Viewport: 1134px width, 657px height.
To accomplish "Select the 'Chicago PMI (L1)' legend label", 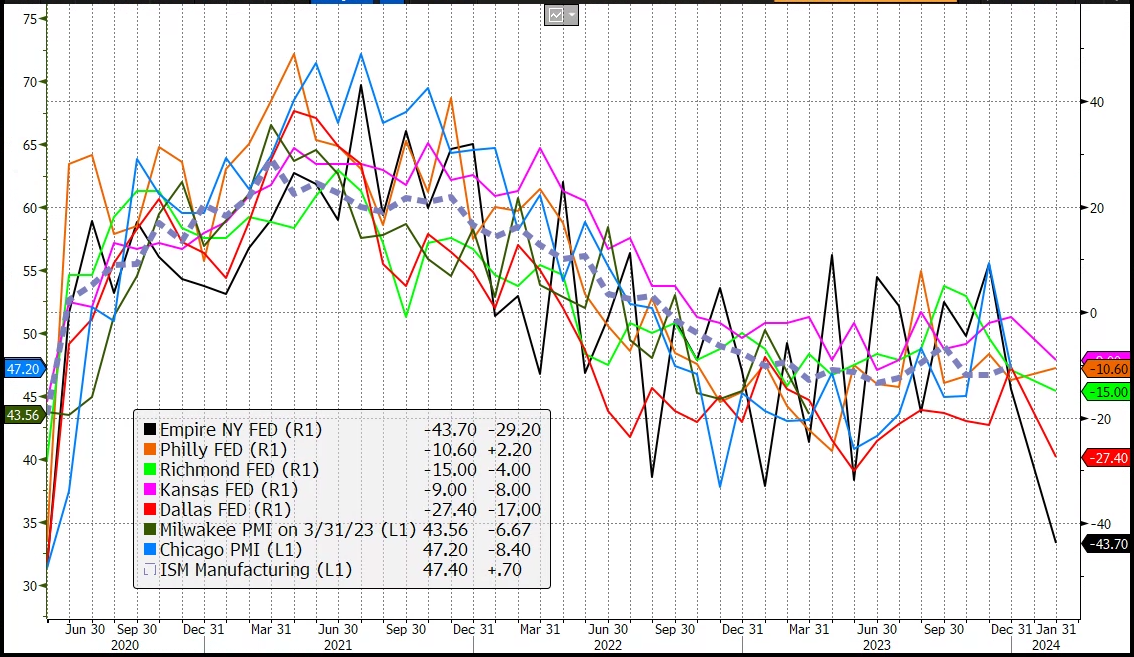I will (231, 550).
